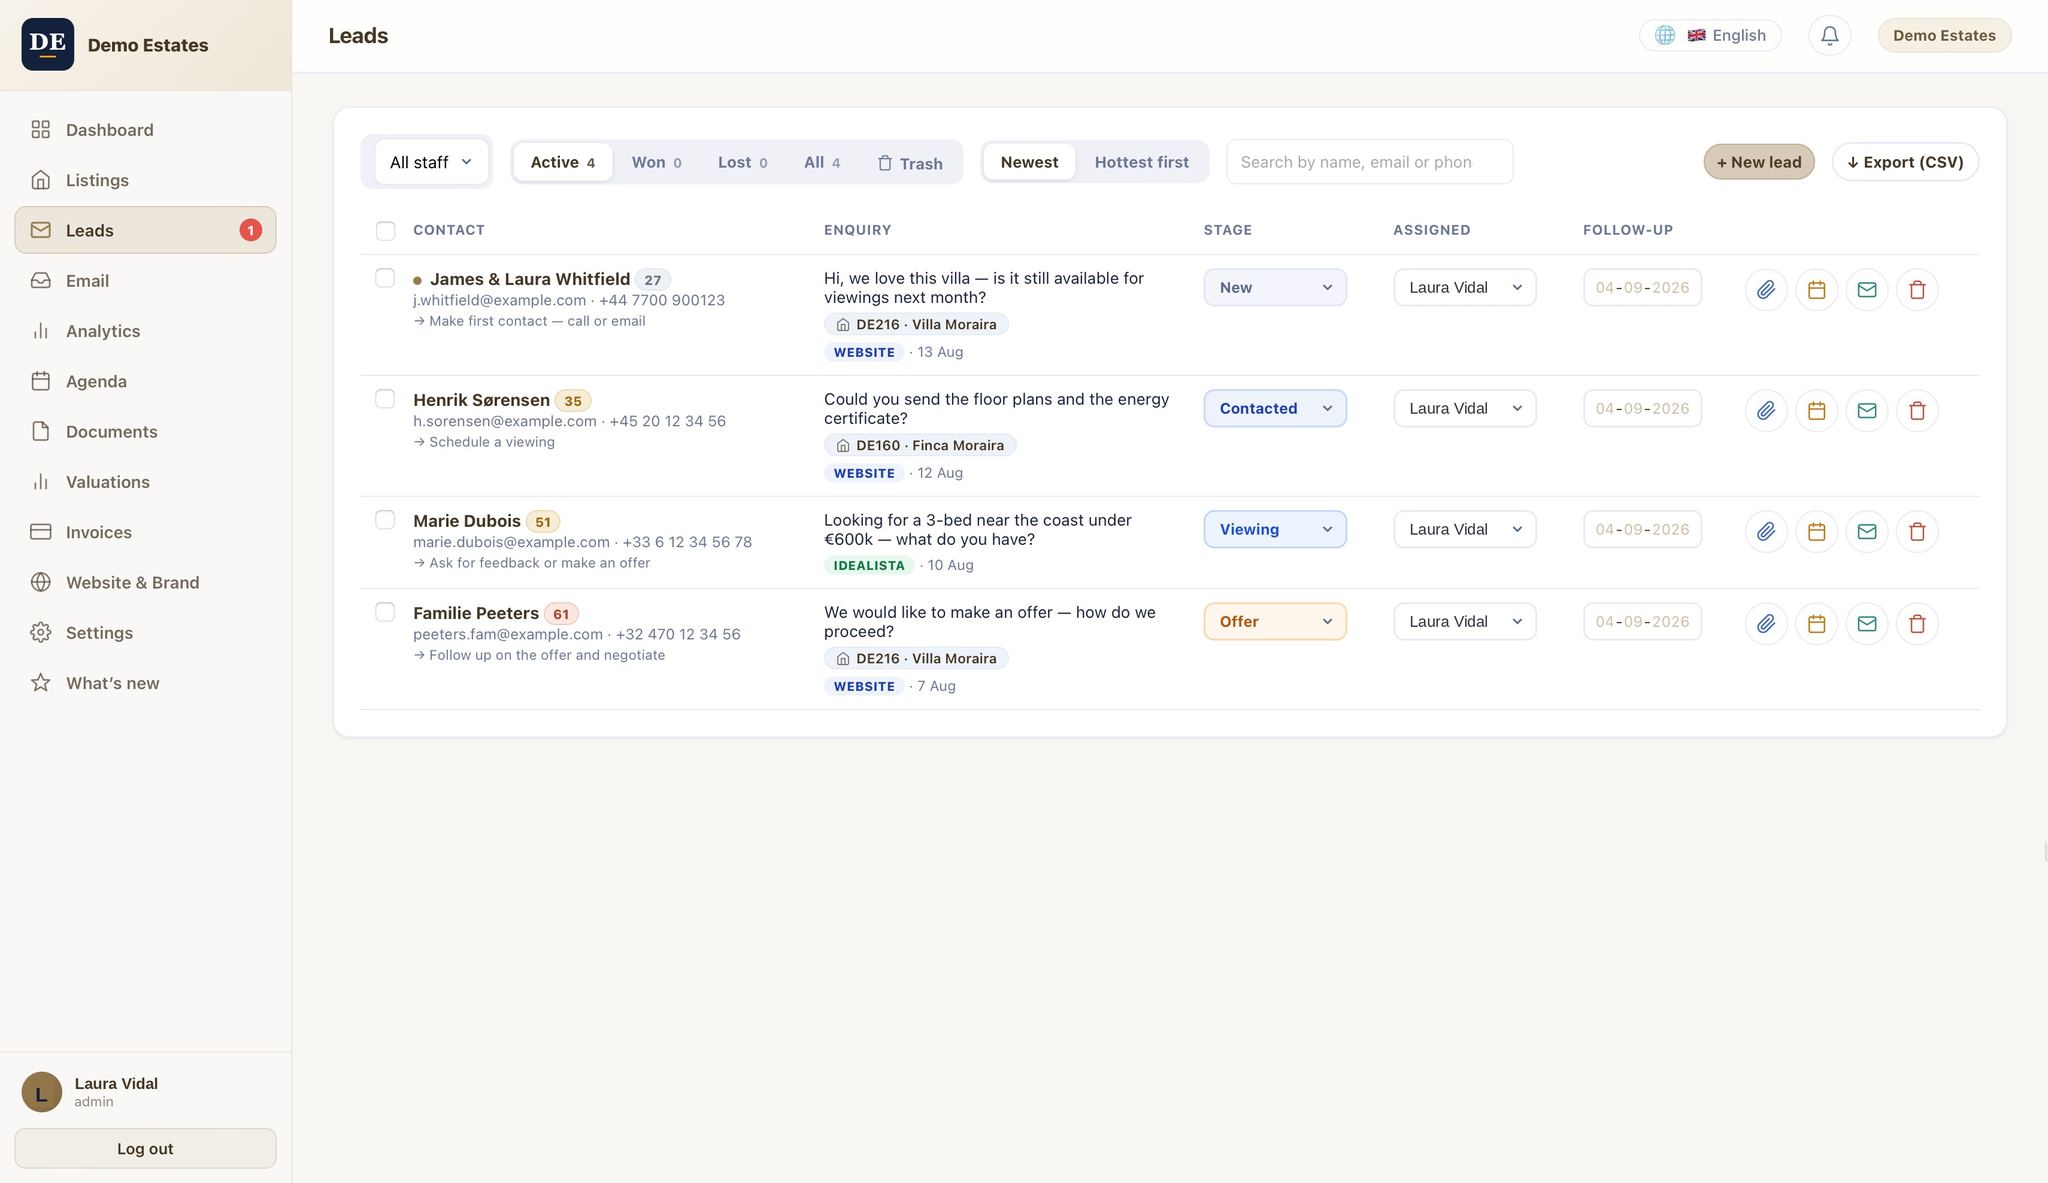This screenshot has width=2048, height=1183.
Task: Set the follow-up date for Whitfield
Action: [1642, 288]
